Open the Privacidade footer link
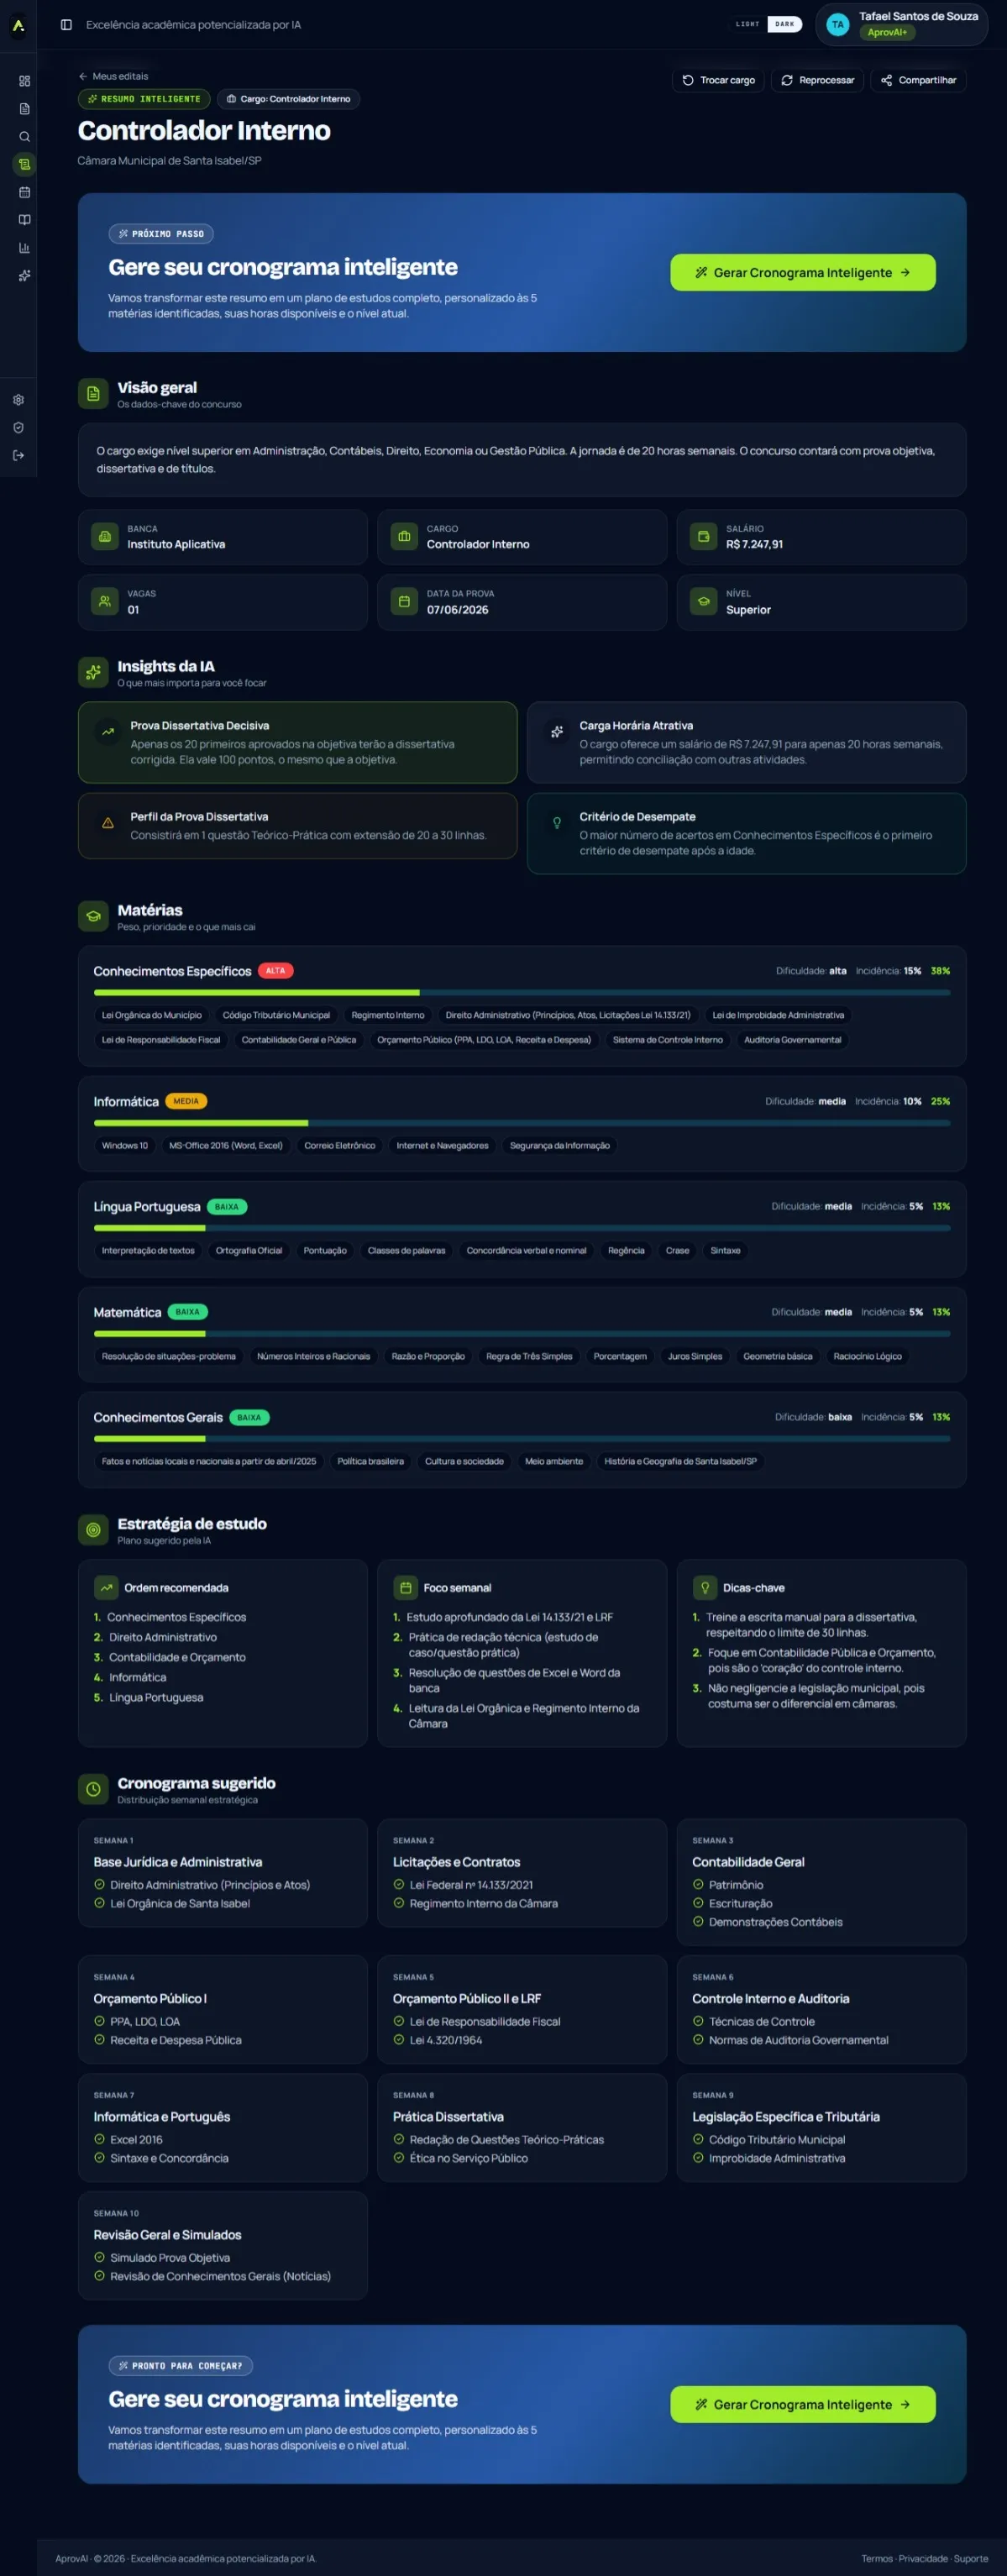 click(923, 2558)
